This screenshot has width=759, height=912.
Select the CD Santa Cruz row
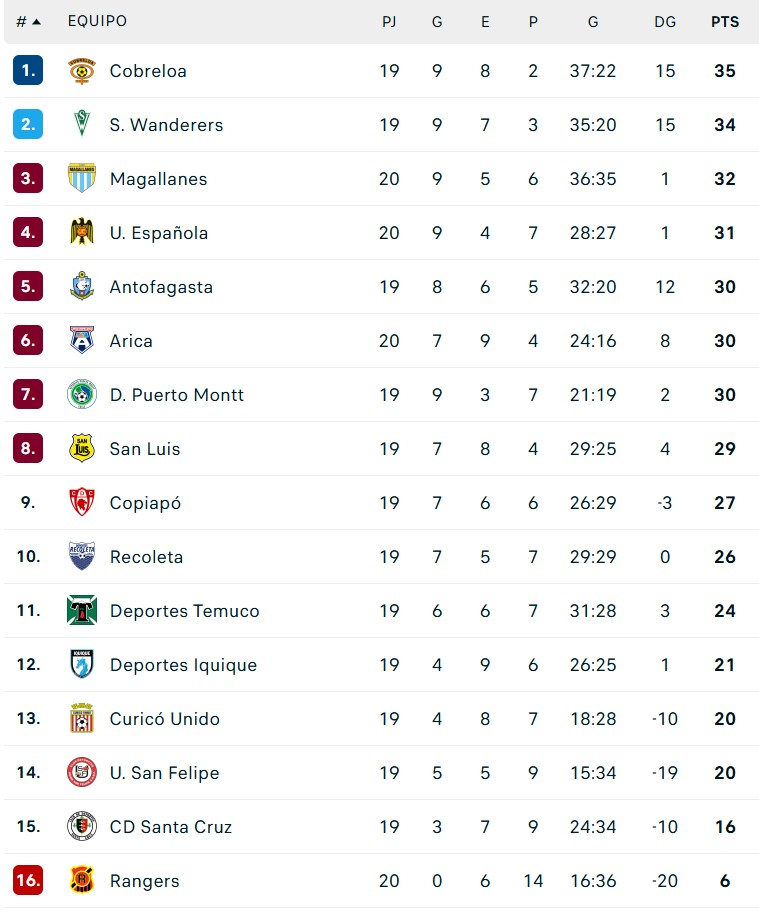[381, 826]
